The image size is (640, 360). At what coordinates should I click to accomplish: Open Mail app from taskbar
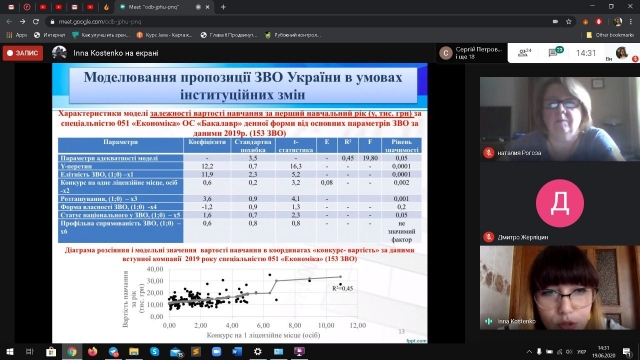click(176, 351)
